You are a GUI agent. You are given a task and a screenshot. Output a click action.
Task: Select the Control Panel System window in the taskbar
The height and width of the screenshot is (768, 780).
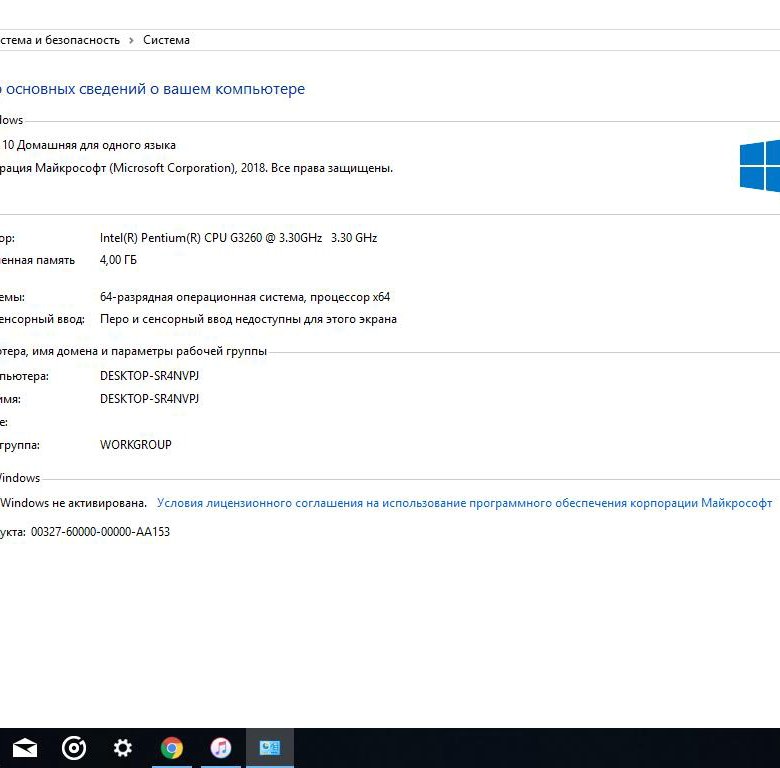[x=270, y=748]
